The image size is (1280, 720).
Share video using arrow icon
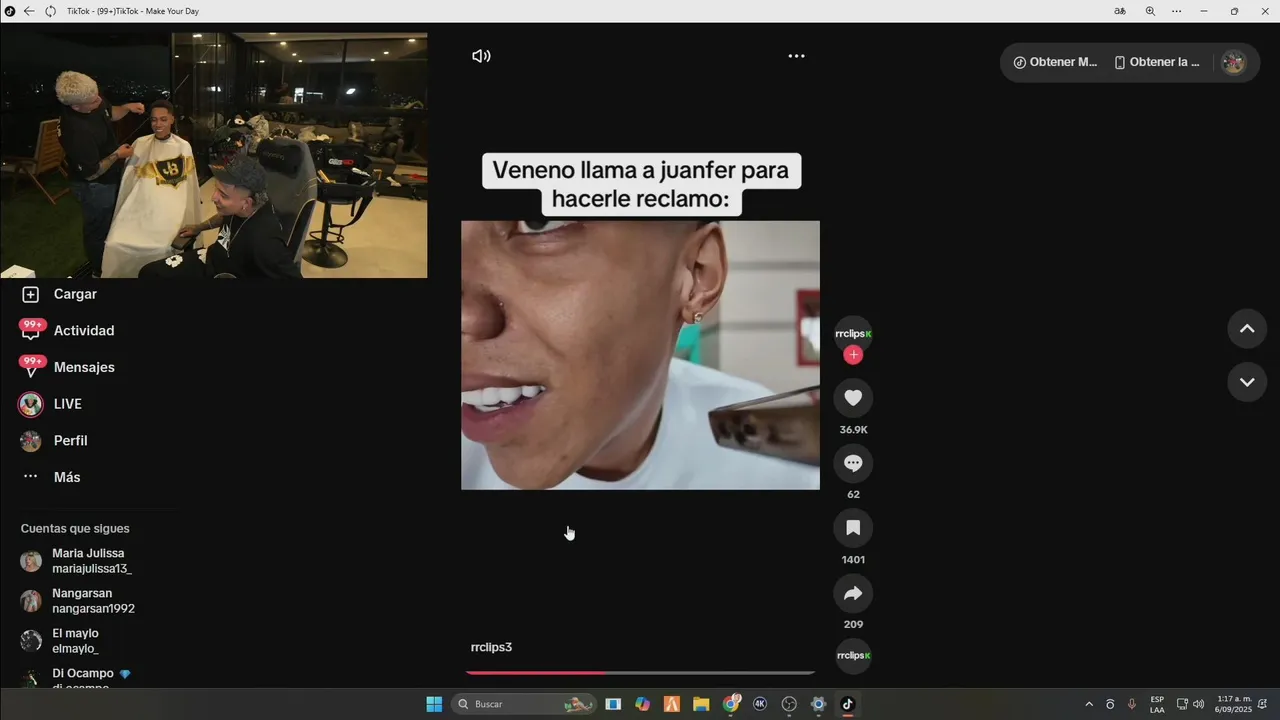pos(853,593)
